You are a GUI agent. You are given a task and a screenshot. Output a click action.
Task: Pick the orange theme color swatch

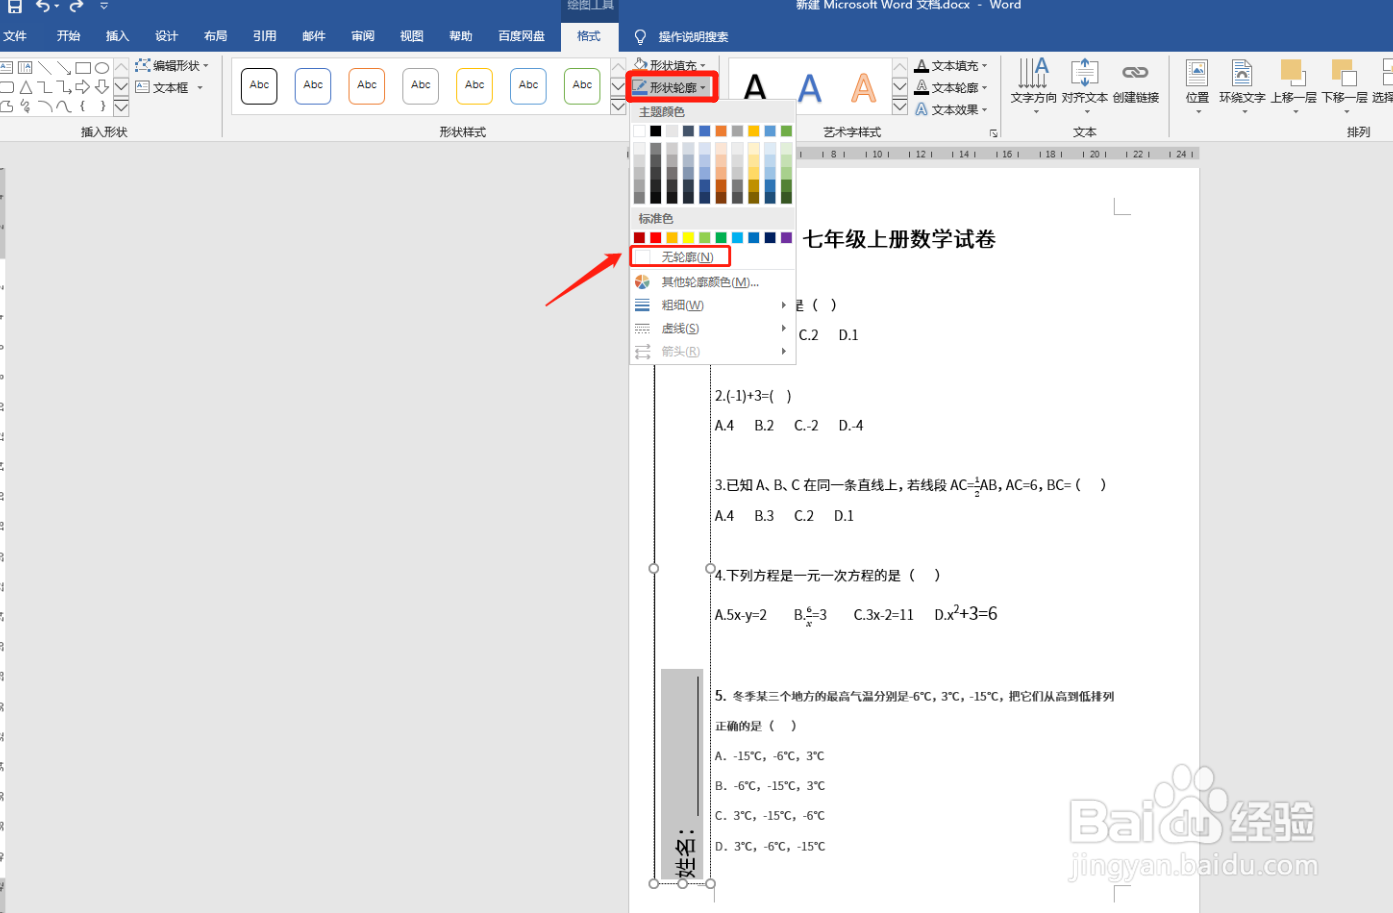pyautogui.click(x=721, y=131)
